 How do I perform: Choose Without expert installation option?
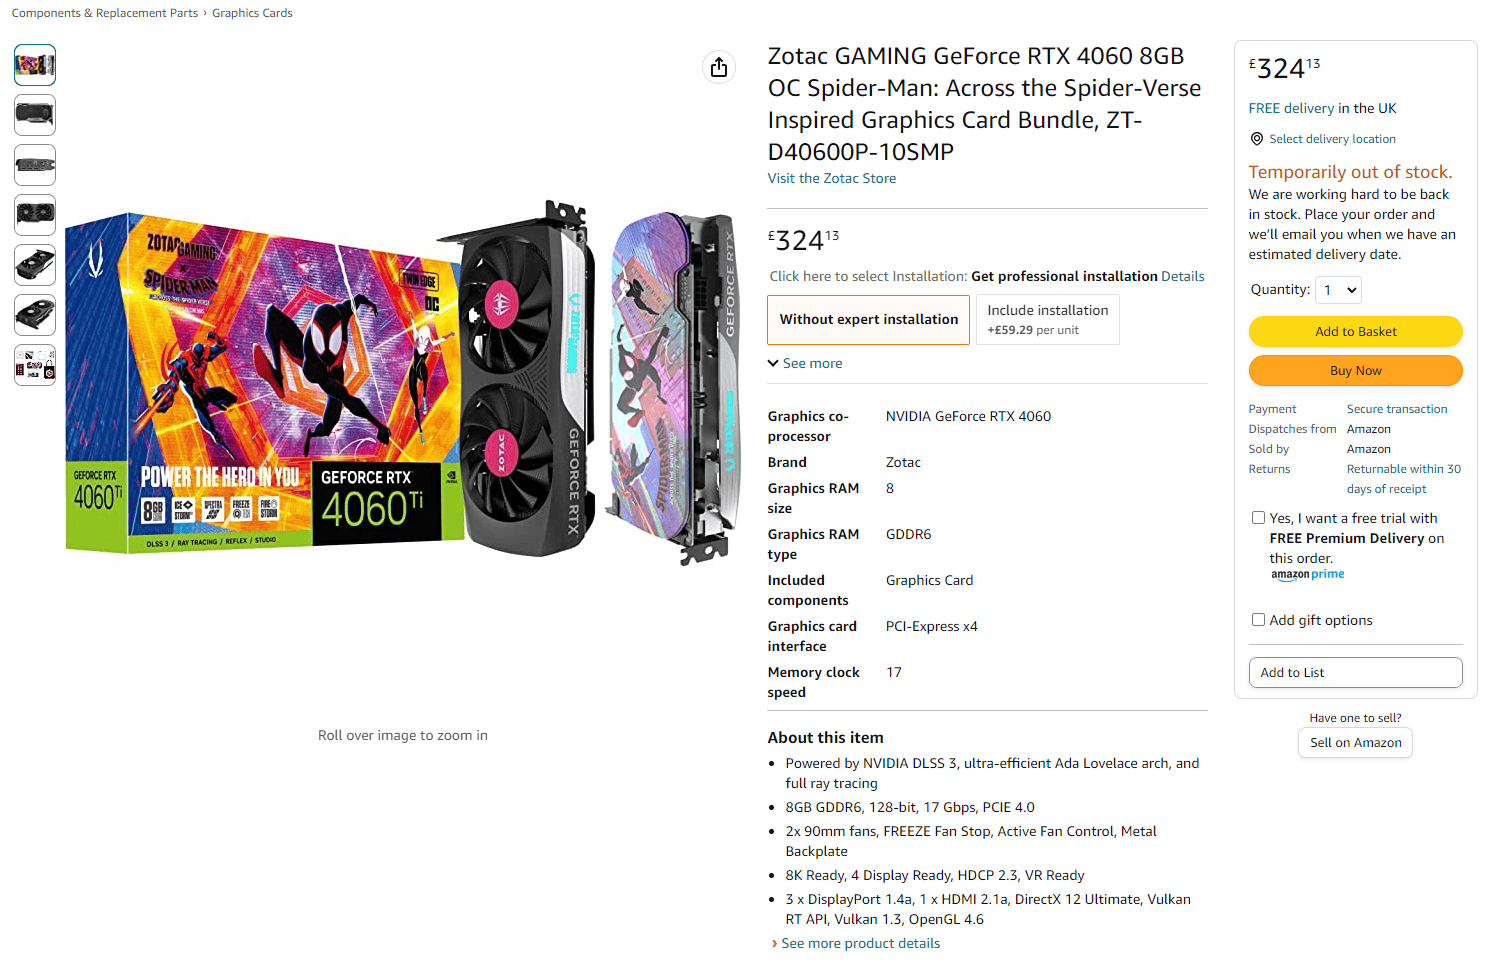(x=868, y=320)
